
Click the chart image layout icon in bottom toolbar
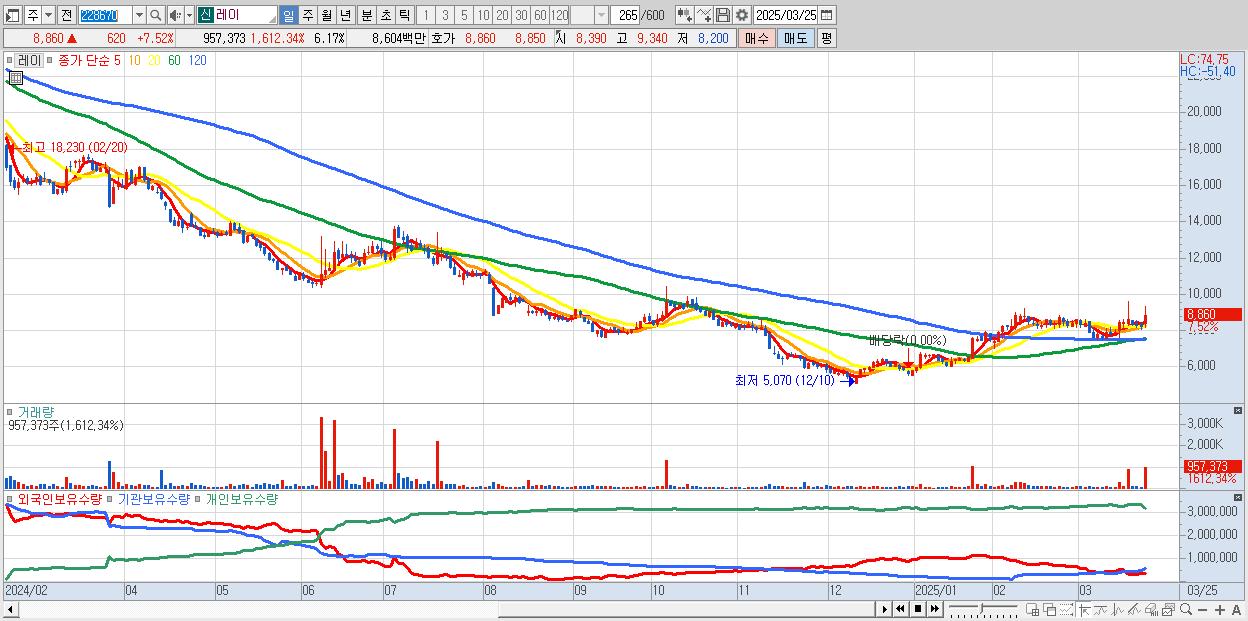coord(1168,610)
